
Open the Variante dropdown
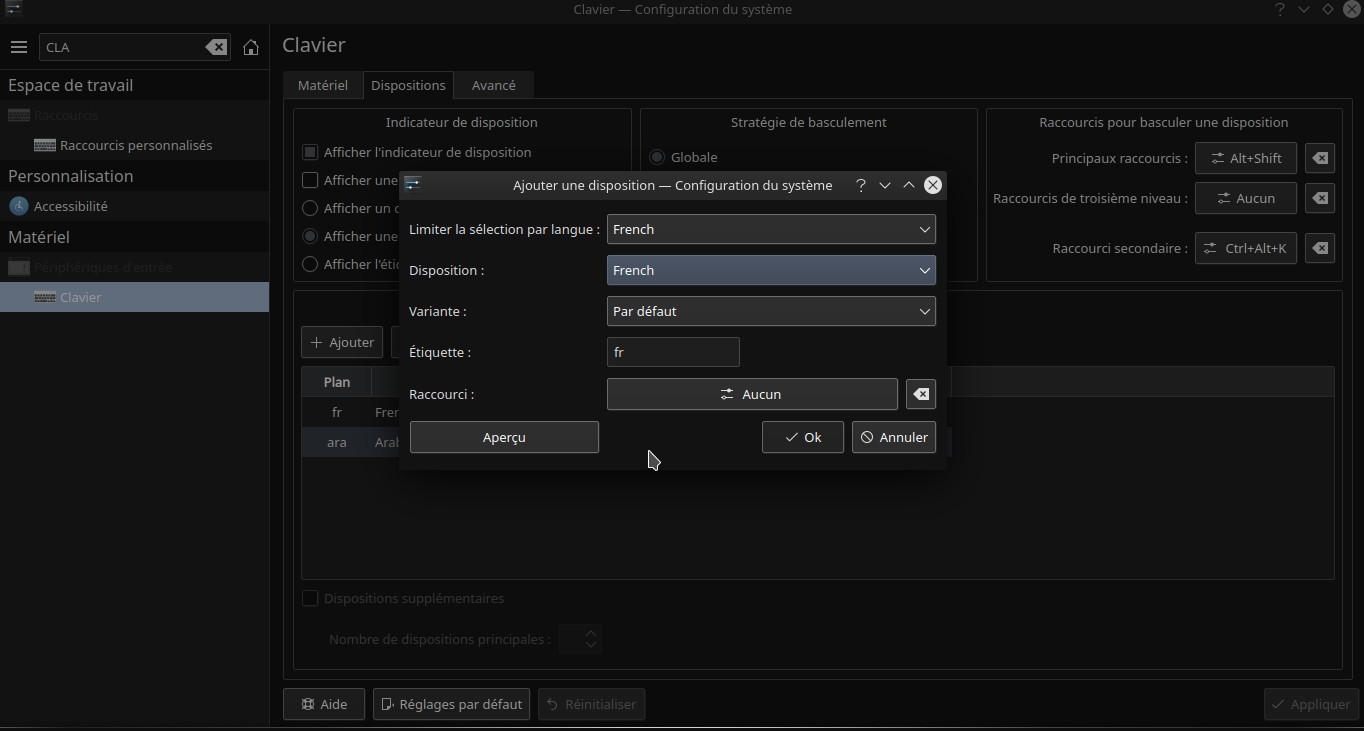pyautogui.click(x=771, y=311)
